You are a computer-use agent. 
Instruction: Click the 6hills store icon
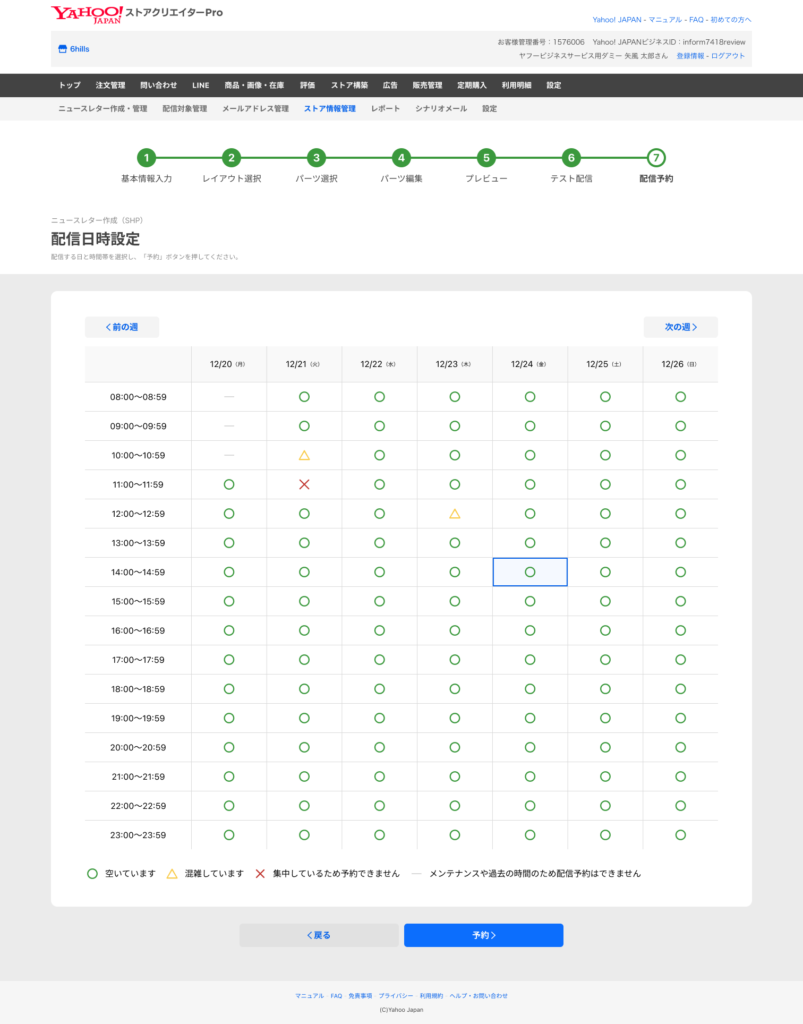pos(62,49)
